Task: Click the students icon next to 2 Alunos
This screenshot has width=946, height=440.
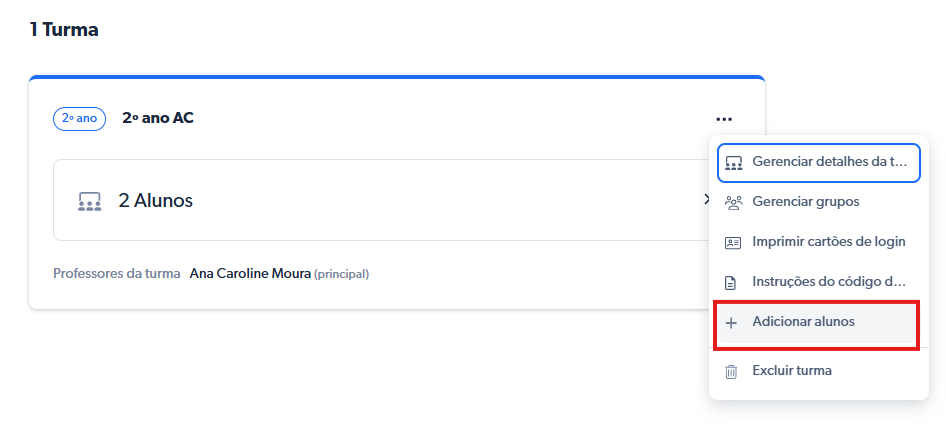Action: [x=90, y=201]
